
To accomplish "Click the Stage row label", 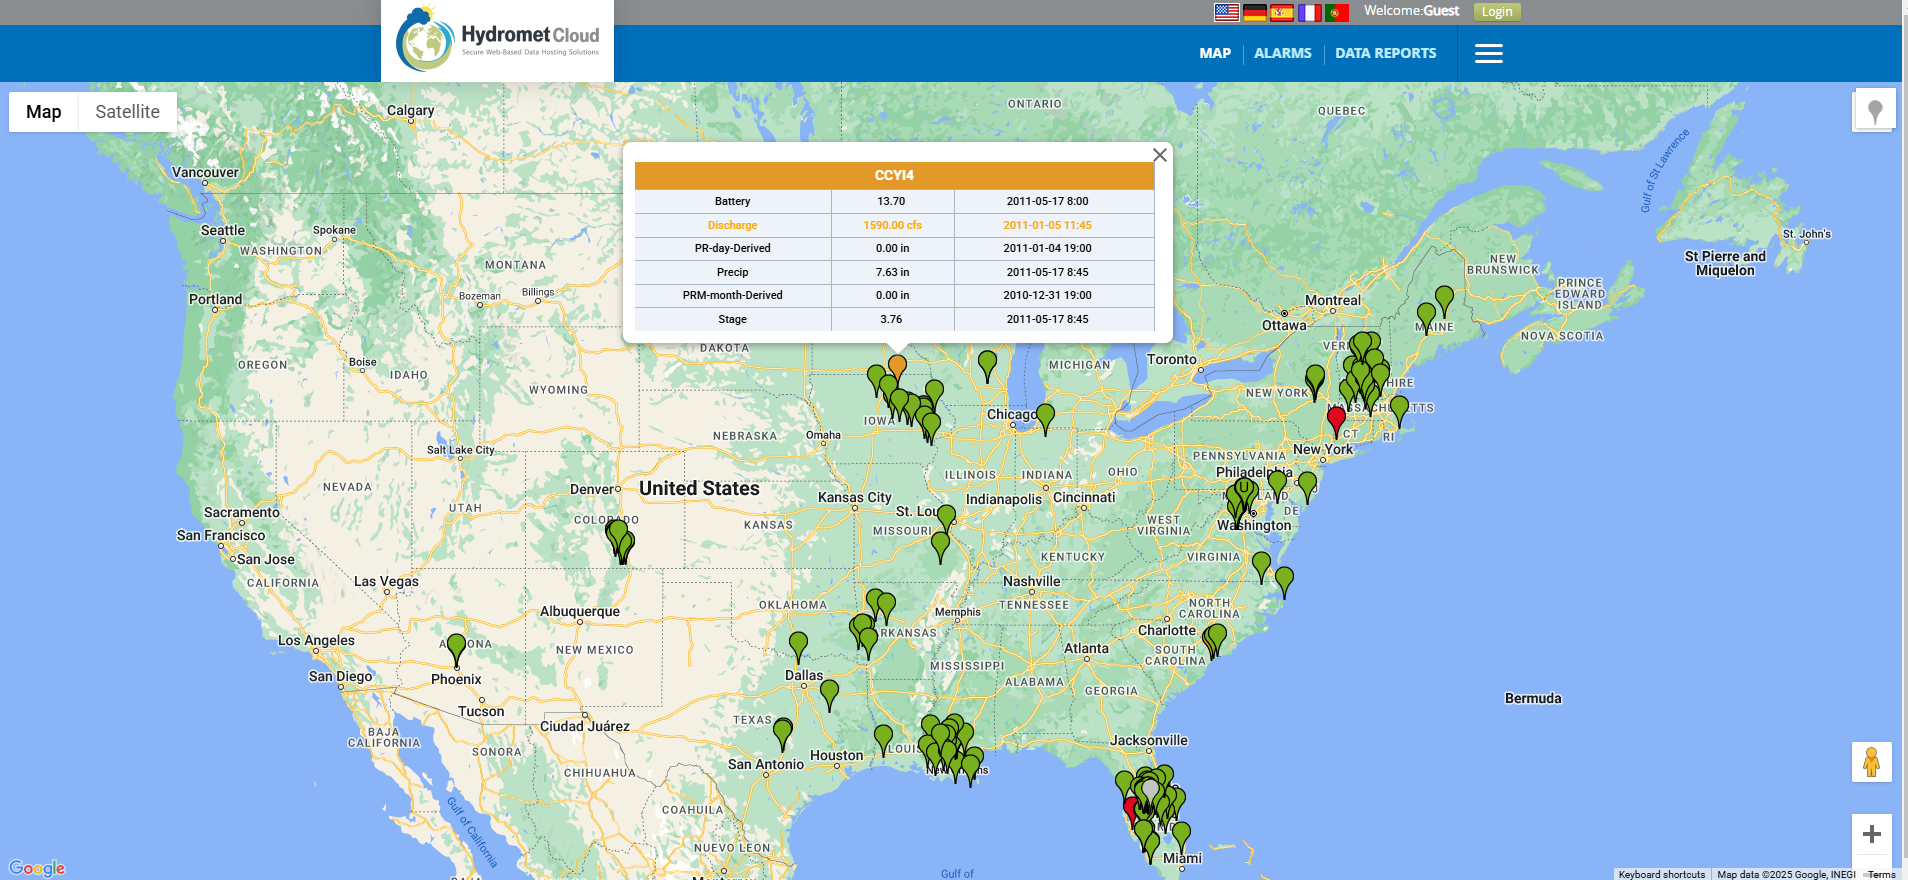I will [x=732, y=319].
